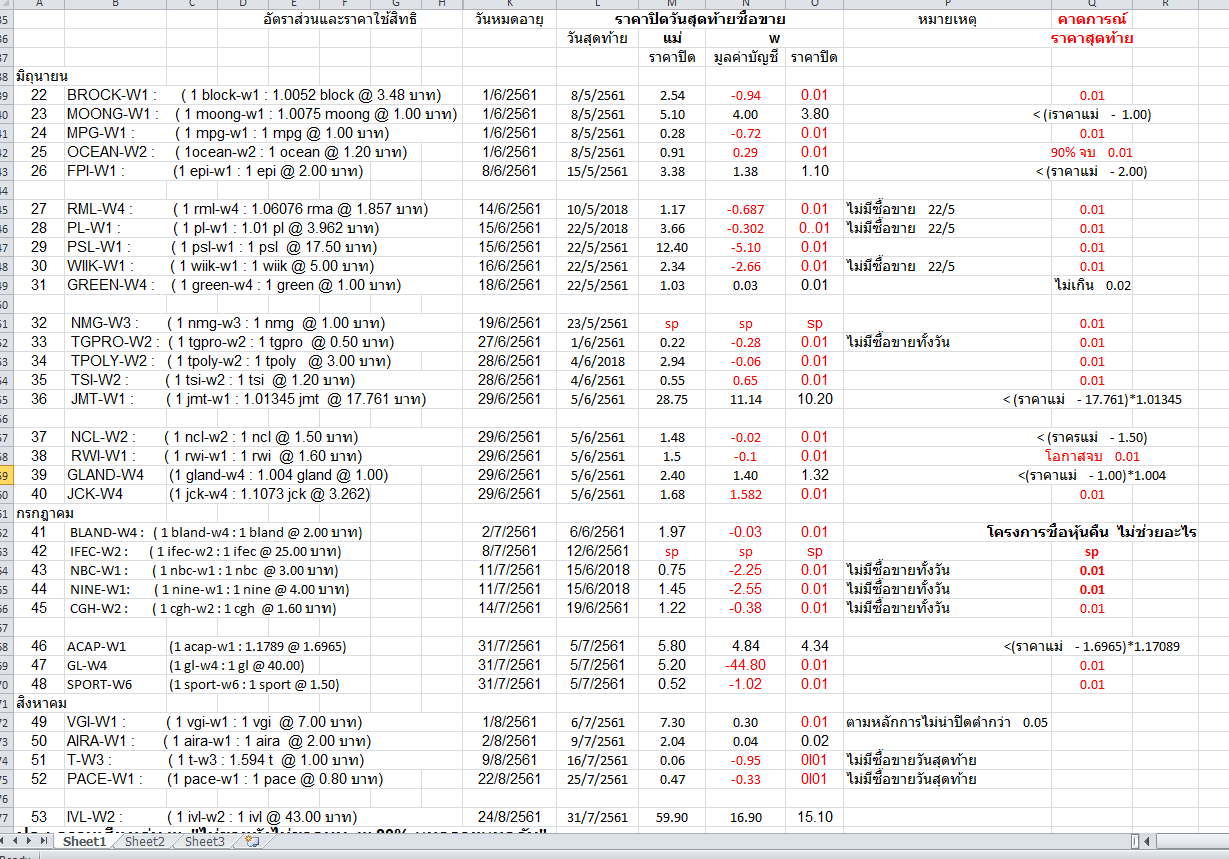The height and width of the screenshot is (859, 1229).
Task: Select column N header
Action: [x=746, y=4]
